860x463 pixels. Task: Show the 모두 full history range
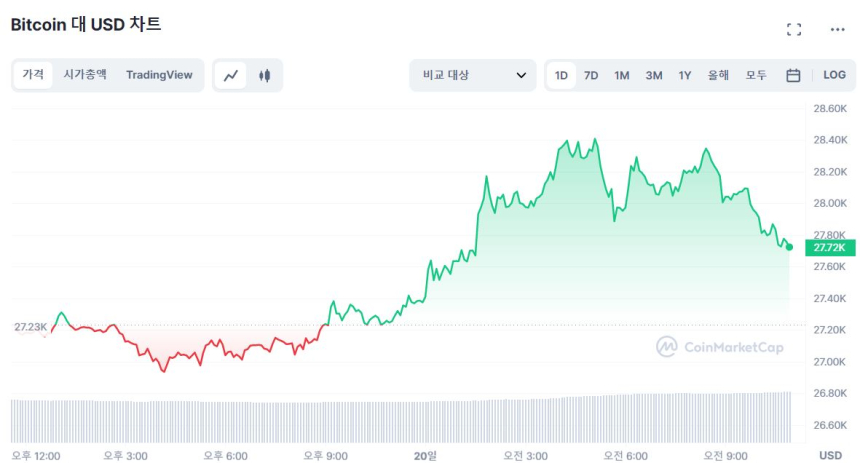[756, 75]
